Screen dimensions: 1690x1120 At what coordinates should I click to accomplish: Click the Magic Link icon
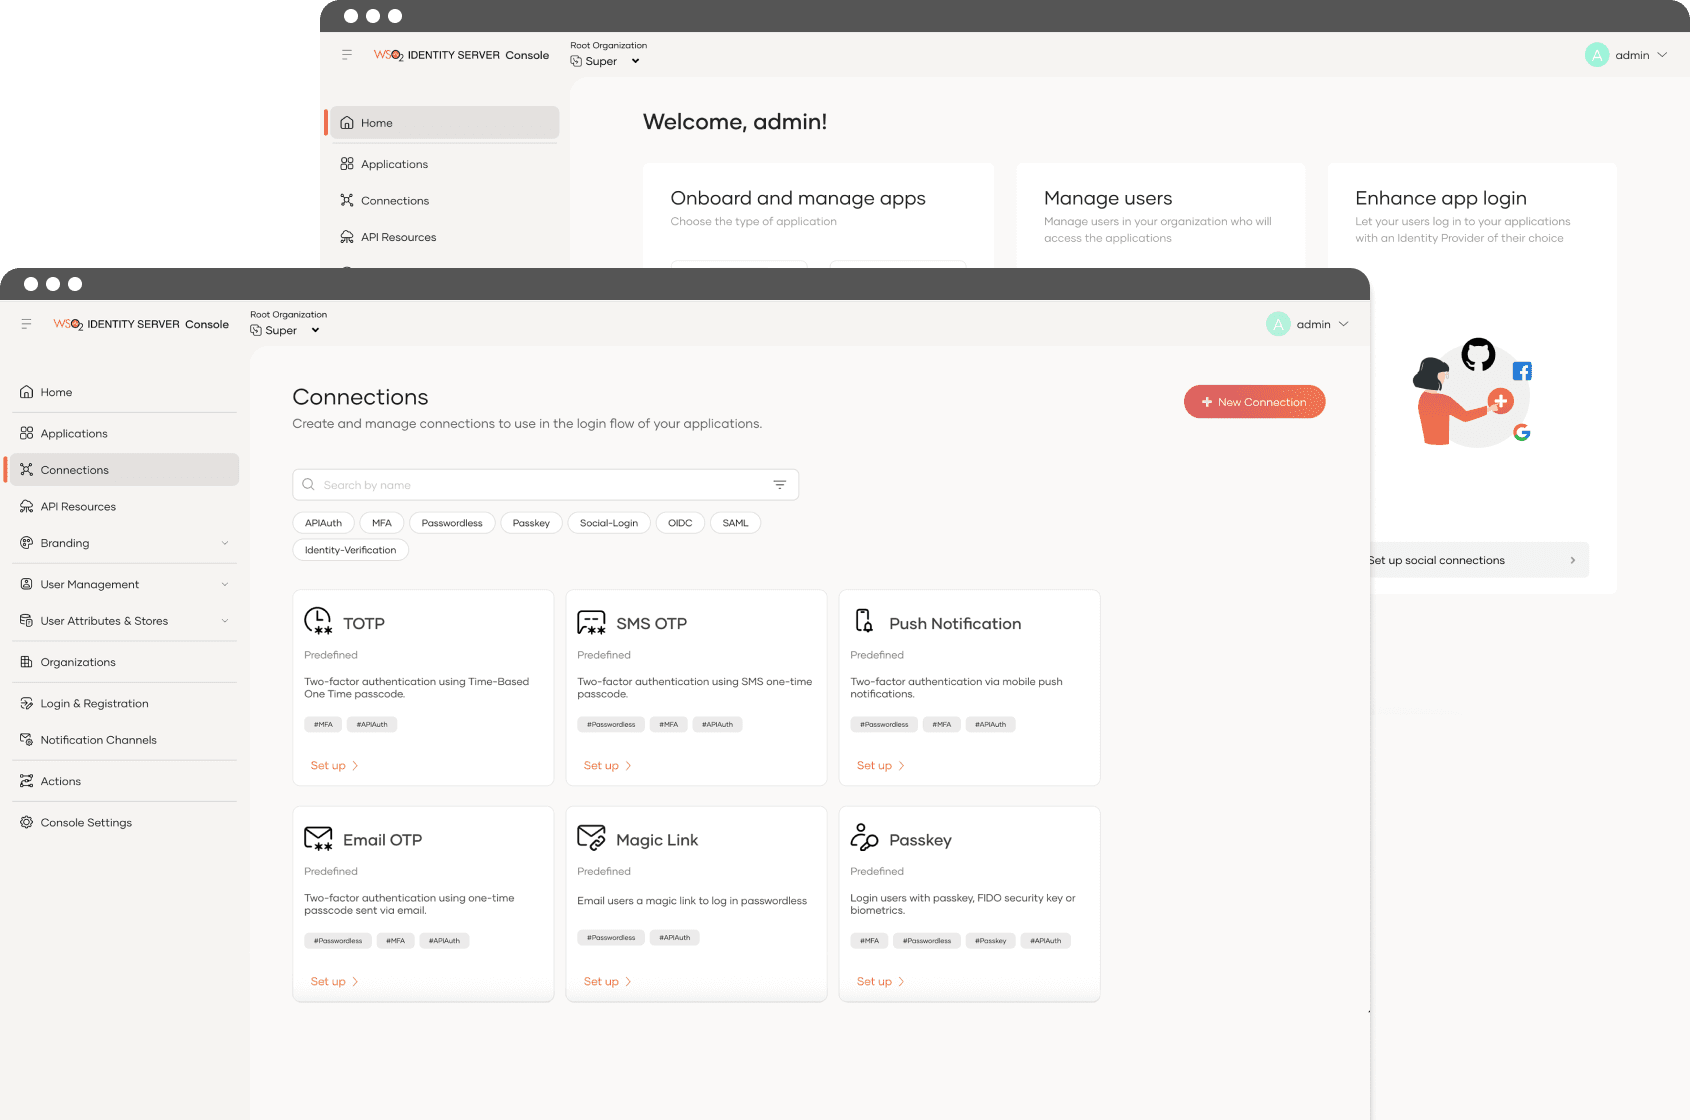click(x=591, y=838)
